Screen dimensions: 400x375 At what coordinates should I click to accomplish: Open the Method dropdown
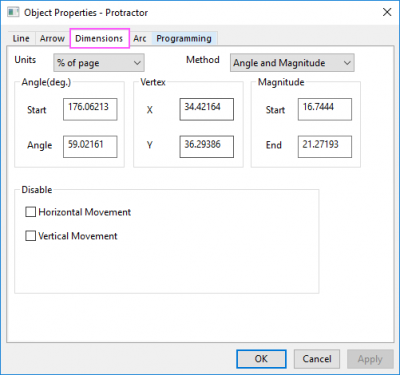click(292, 63)
